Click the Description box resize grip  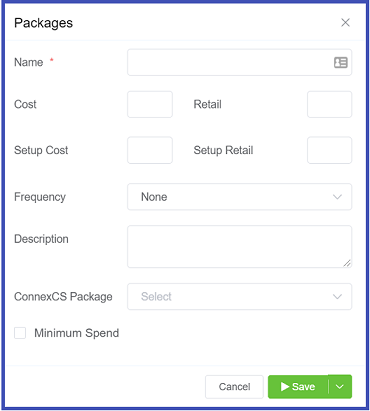coord(347,263)
